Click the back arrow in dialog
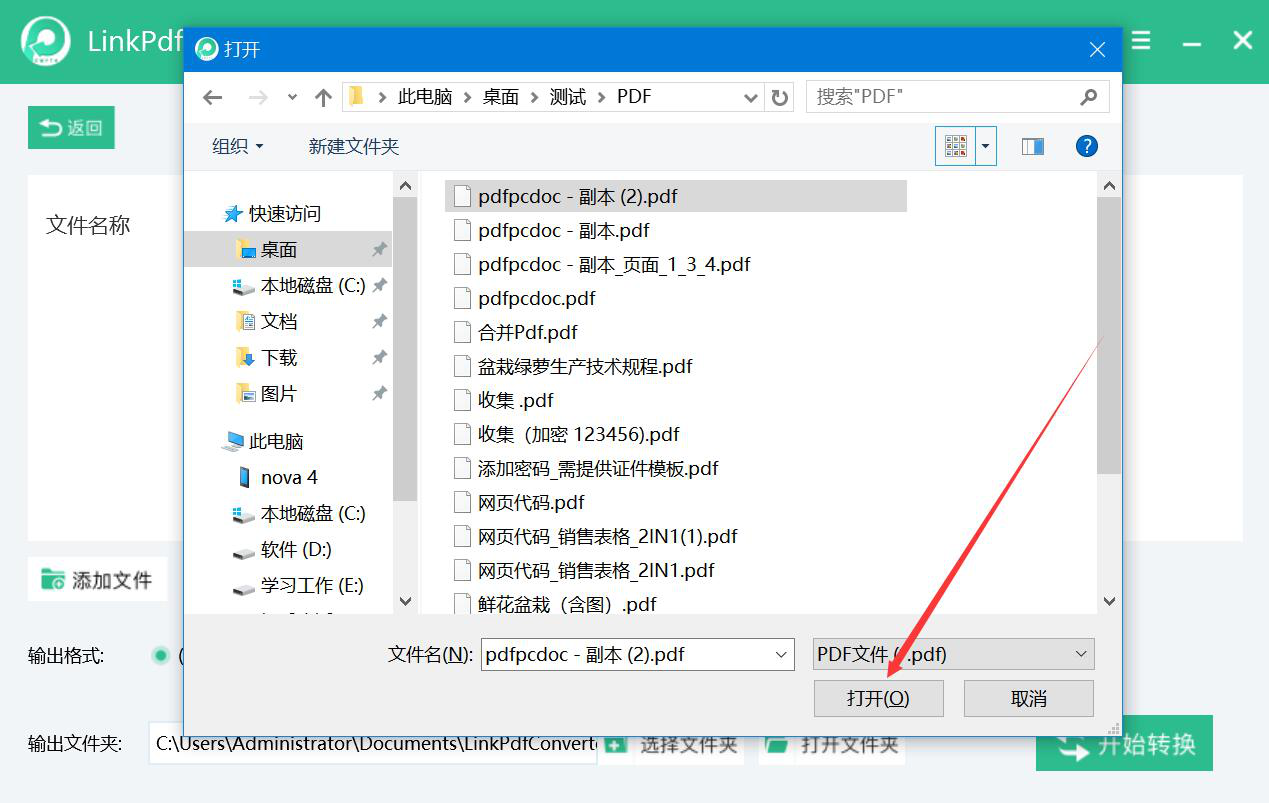This screenshot has height=803, width=1269. pyautogui.click(x=212, y=97)
